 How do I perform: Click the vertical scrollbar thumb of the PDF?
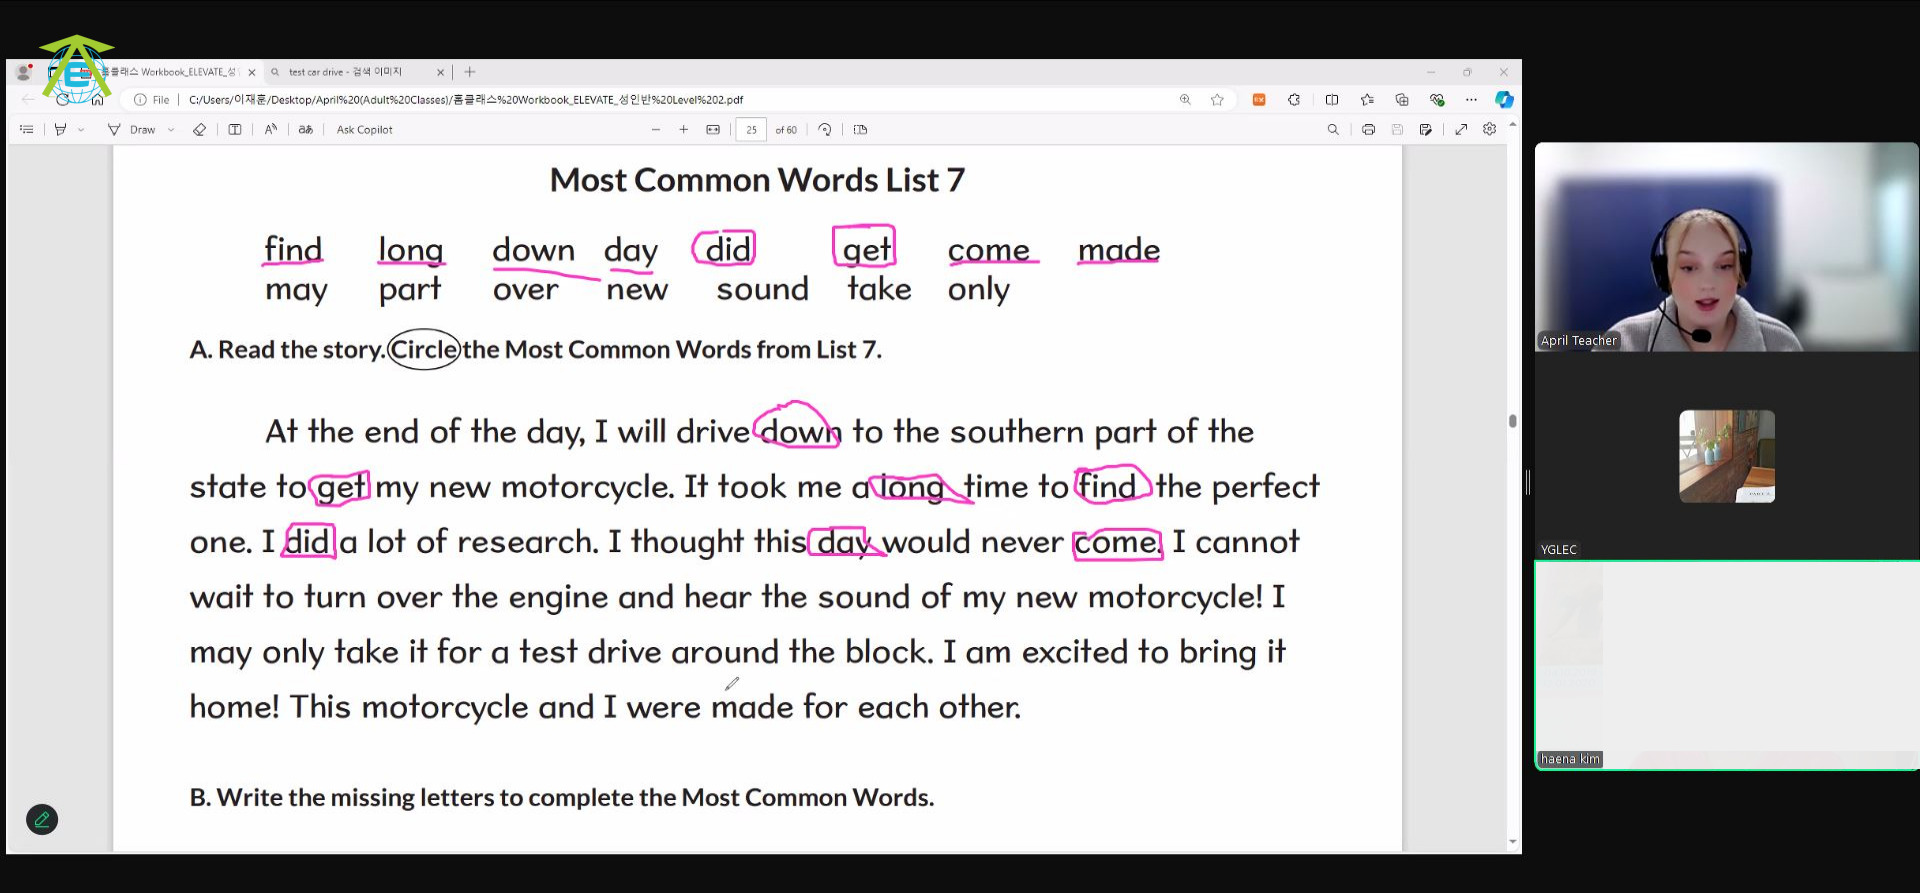click(x=1513, y=421)
